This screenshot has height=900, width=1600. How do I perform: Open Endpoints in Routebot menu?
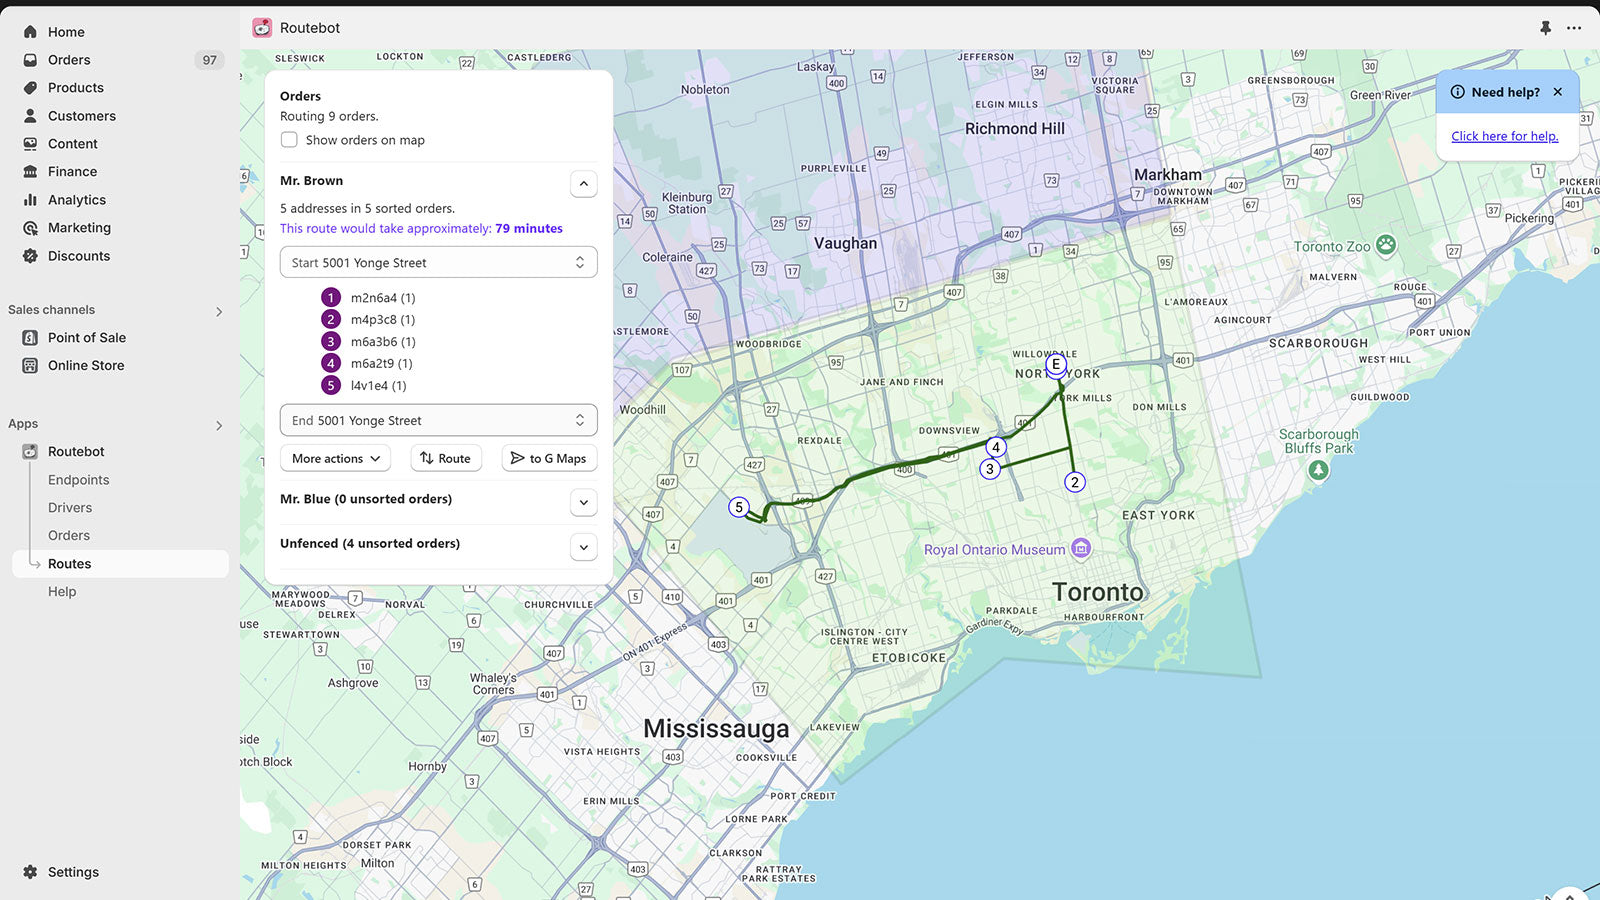pos(79,480)
